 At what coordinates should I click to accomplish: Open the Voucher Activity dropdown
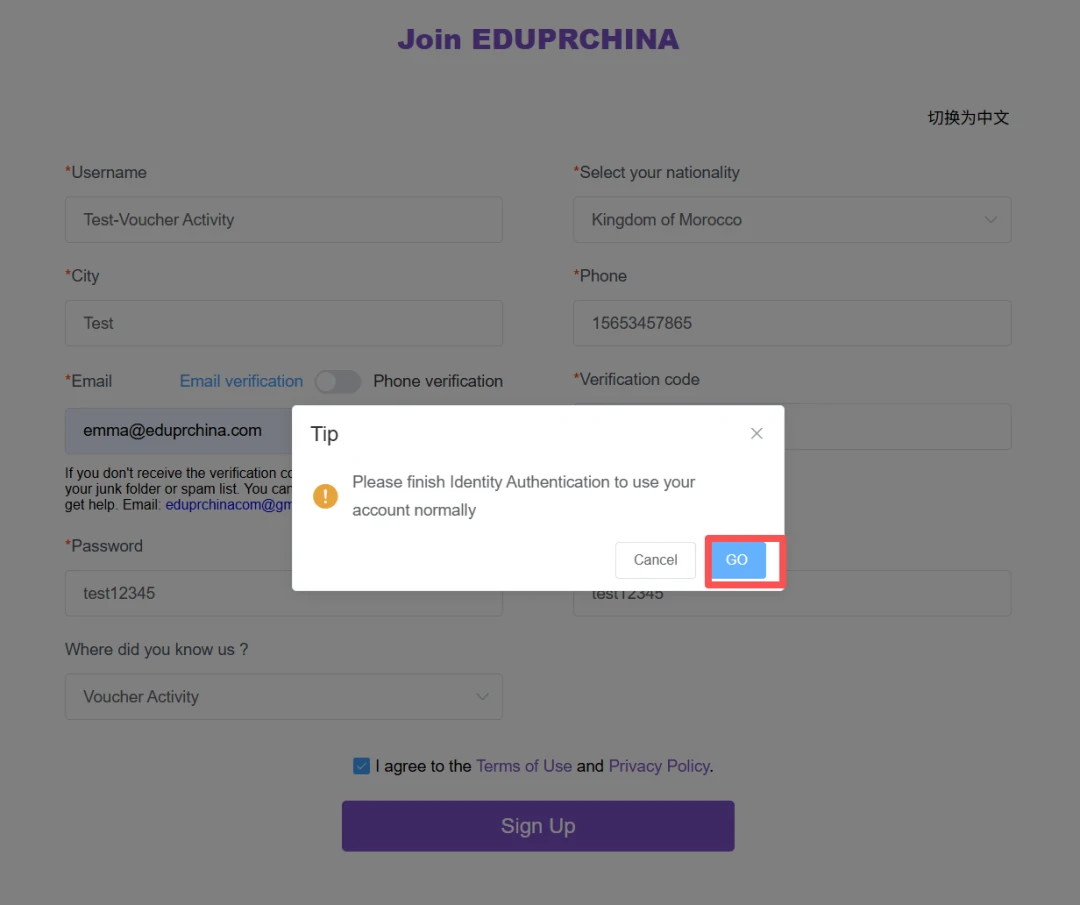(284, 696)
